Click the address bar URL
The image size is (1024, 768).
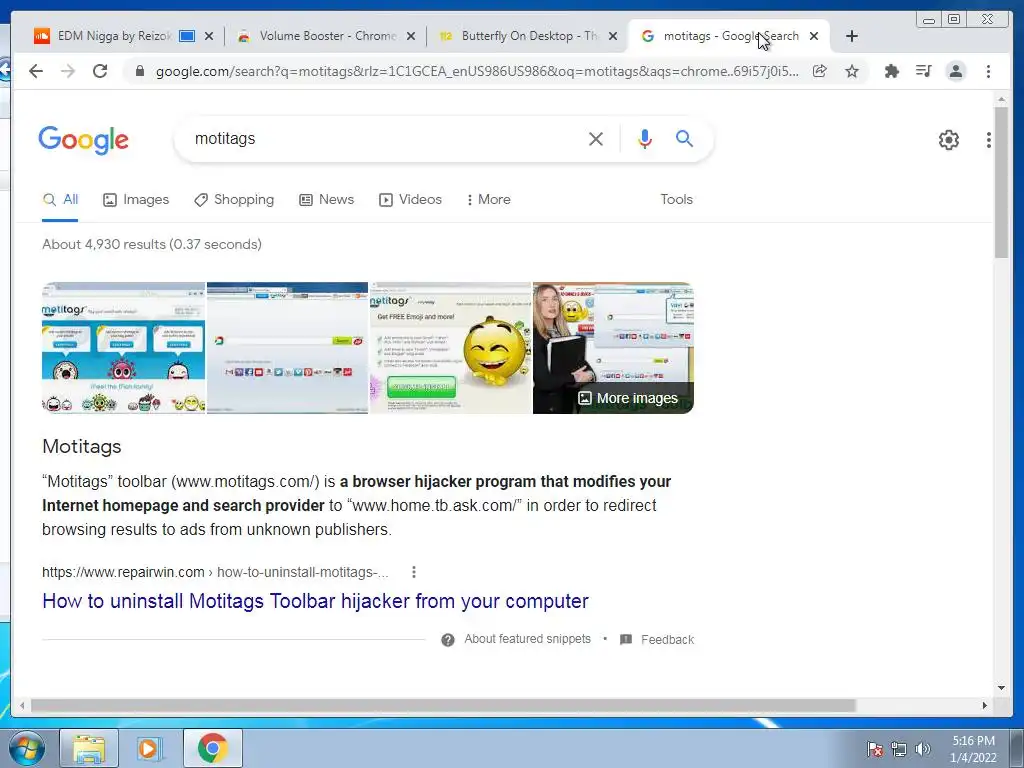[x=477, y=71]
